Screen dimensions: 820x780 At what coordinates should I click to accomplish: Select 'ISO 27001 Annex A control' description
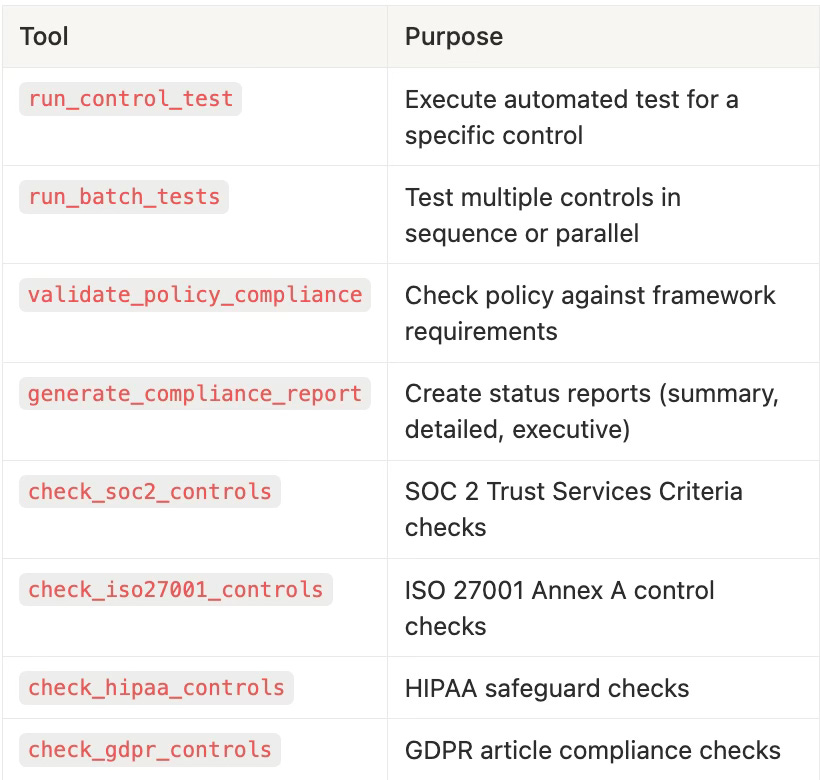pos(559,590)
